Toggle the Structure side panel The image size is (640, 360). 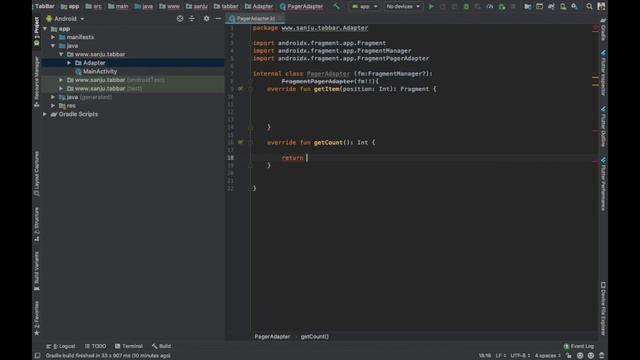pyautogui.click(x=37, y=224)
